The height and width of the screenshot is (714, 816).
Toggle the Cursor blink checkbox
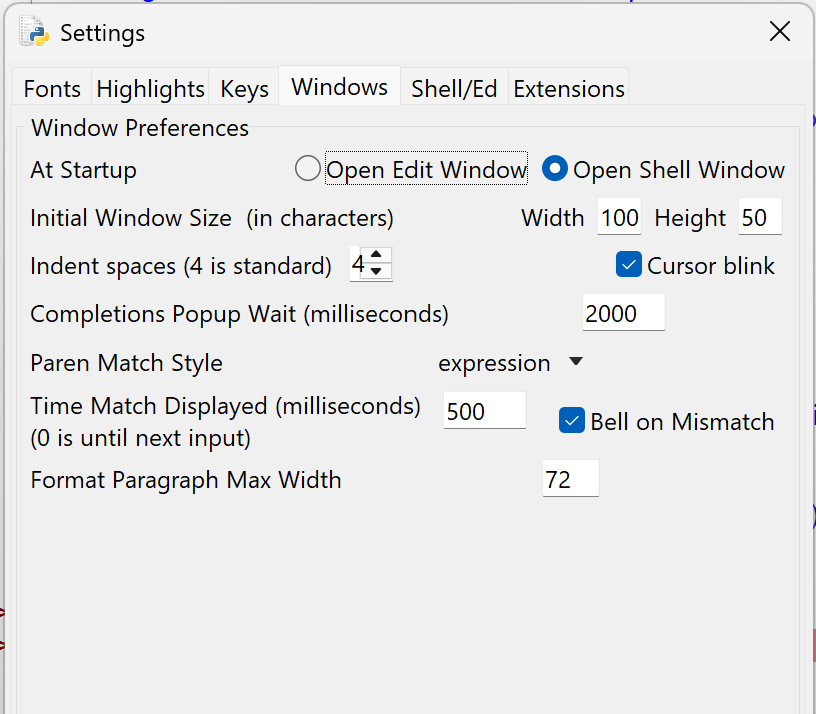click(629, 265)
